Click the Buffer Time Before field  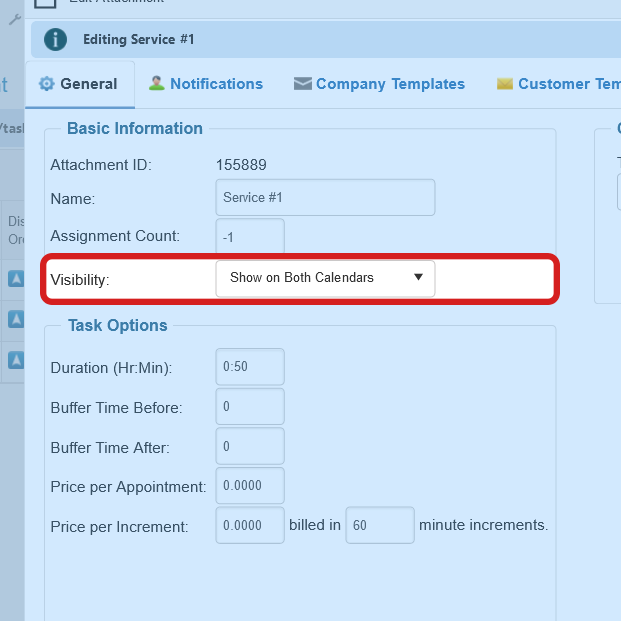pyautogui.click(x=250, y=407)
